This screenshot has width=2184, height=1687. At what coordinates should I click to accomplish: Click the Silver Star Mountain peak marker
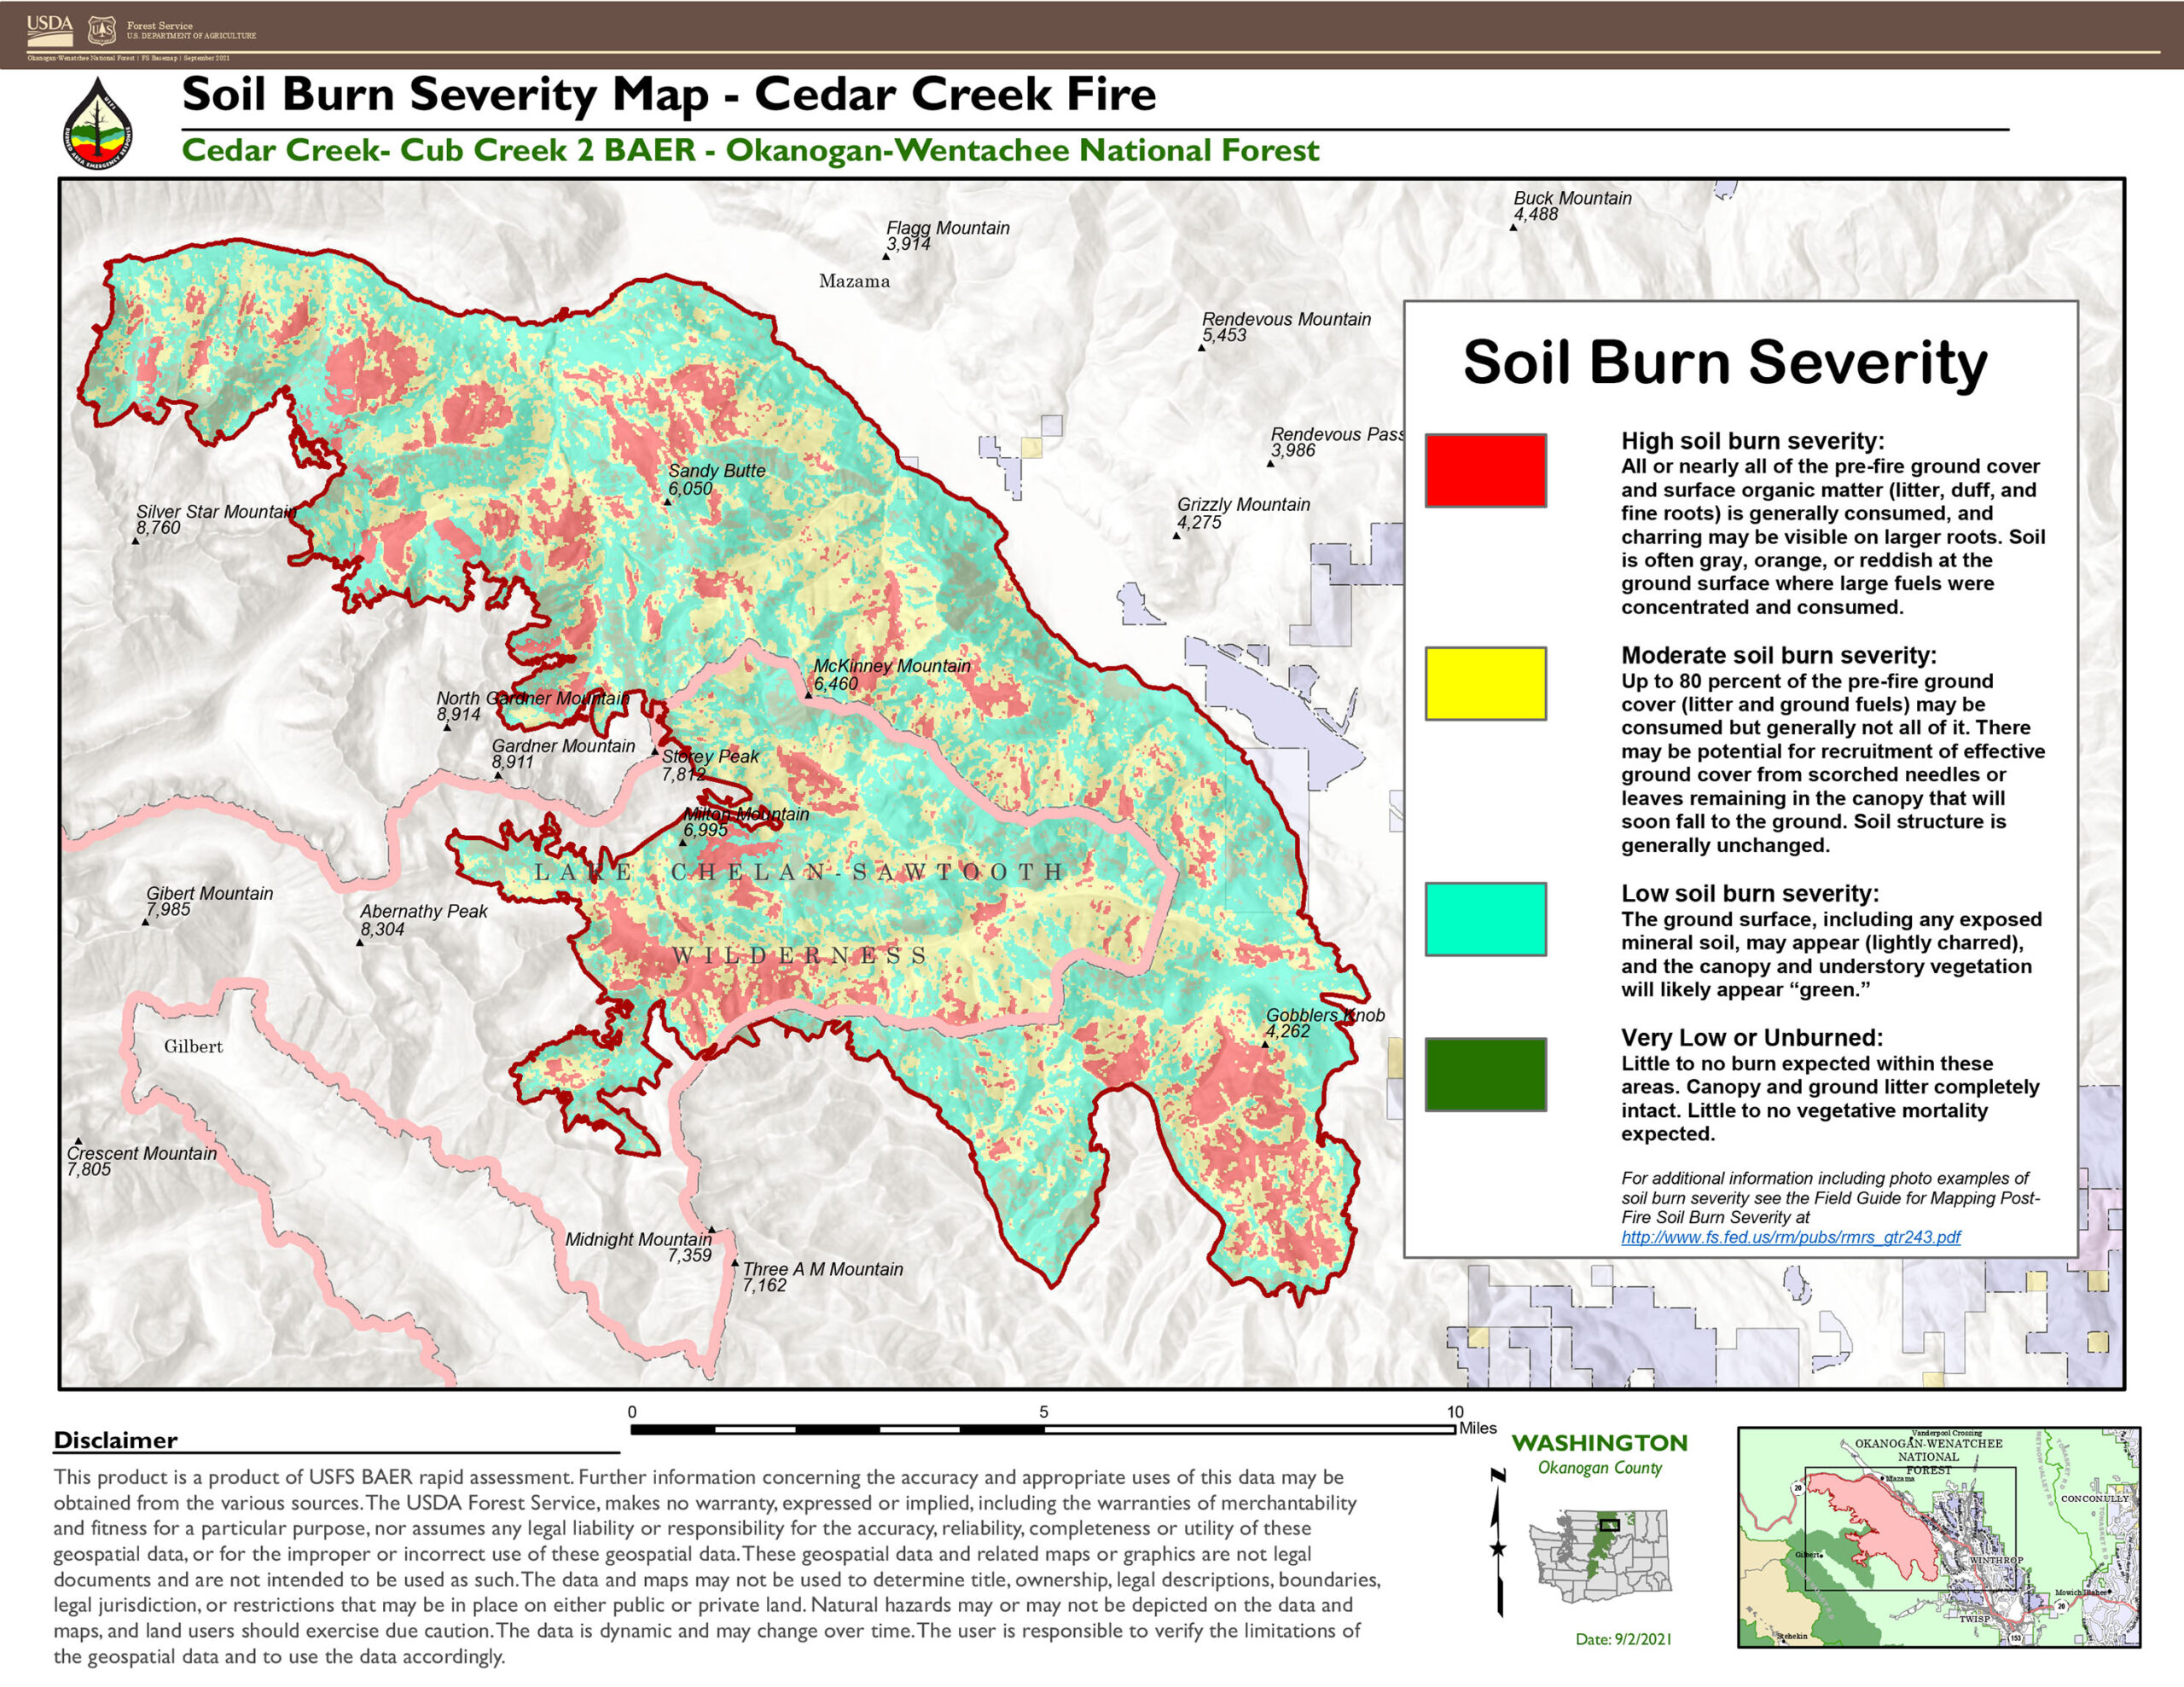[136, 541]
